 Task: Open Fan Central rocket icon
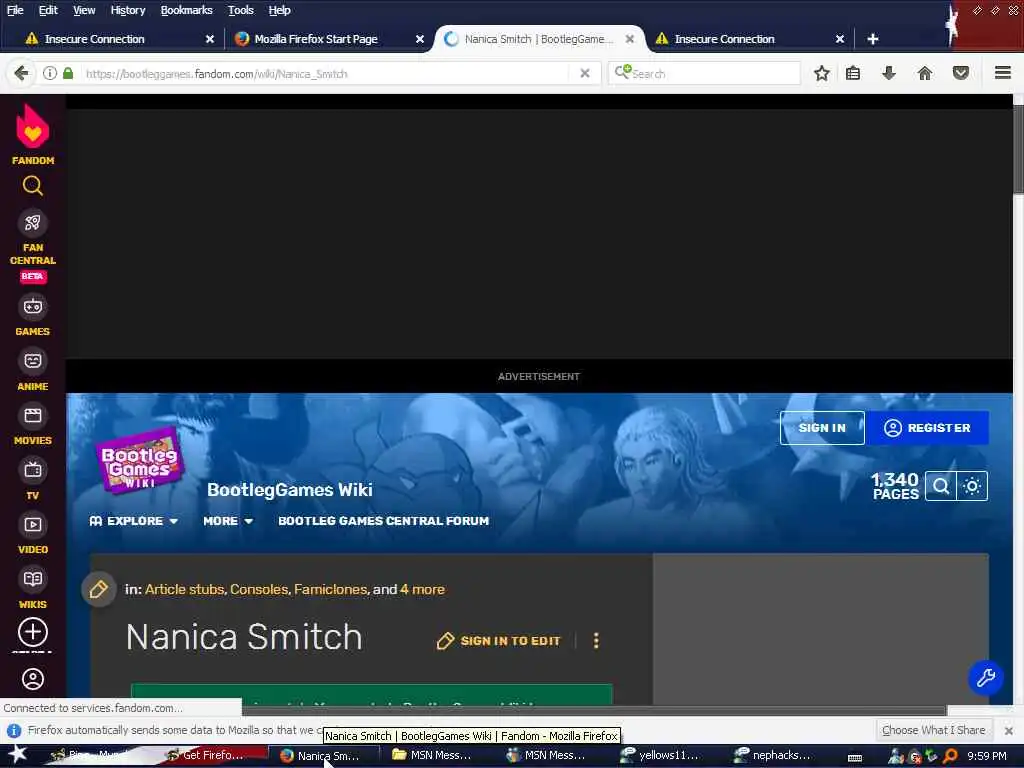click(33, 223)
